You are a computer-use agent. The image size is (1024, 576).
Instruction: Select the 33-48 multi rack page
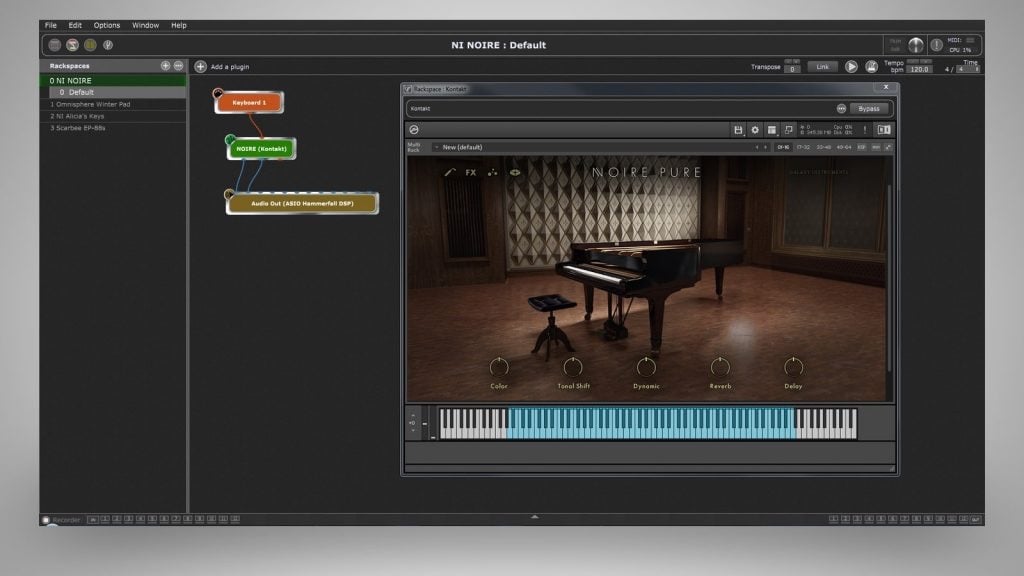[x=824, y=148]
